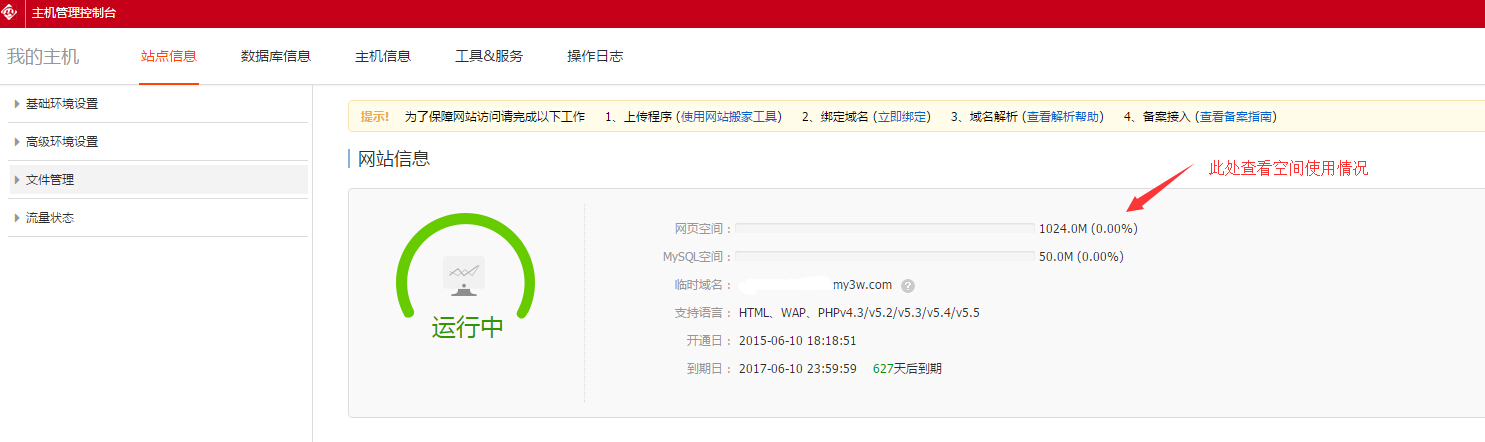Click the red logo icon in header
The height and width of the screenshot is (442, 1485).
(x=11, y=13)
